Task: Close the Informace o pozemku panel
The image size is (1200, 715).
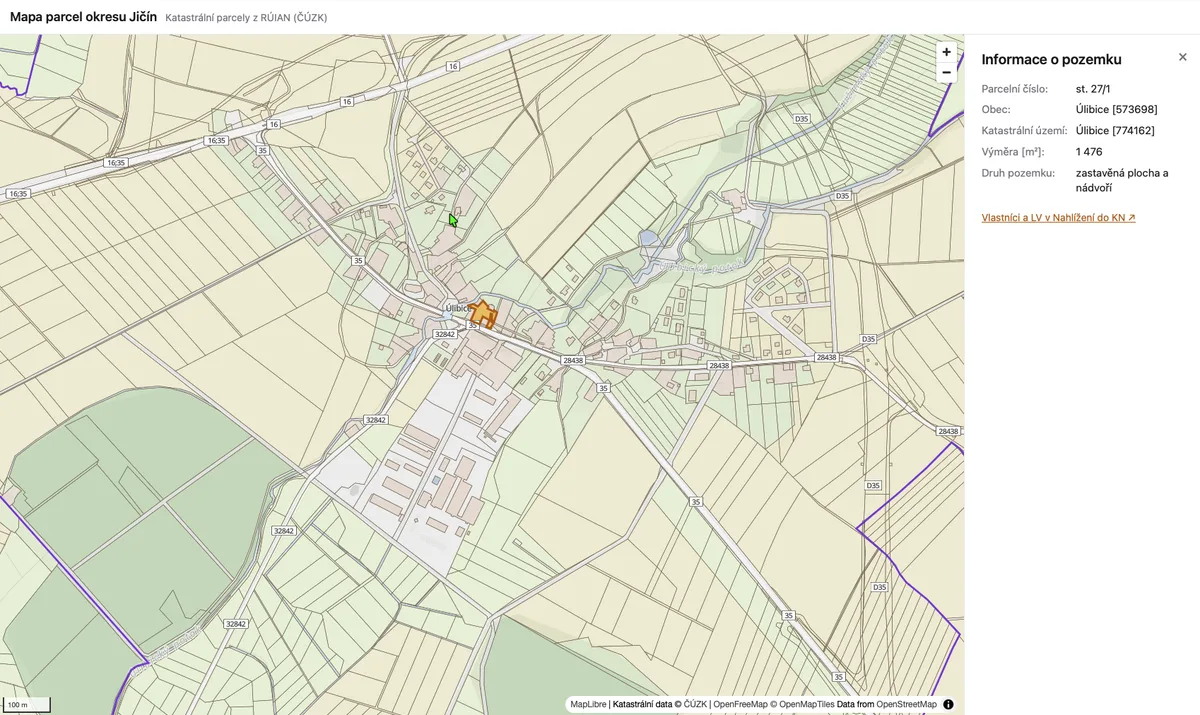Action: tap(1183, 57)
